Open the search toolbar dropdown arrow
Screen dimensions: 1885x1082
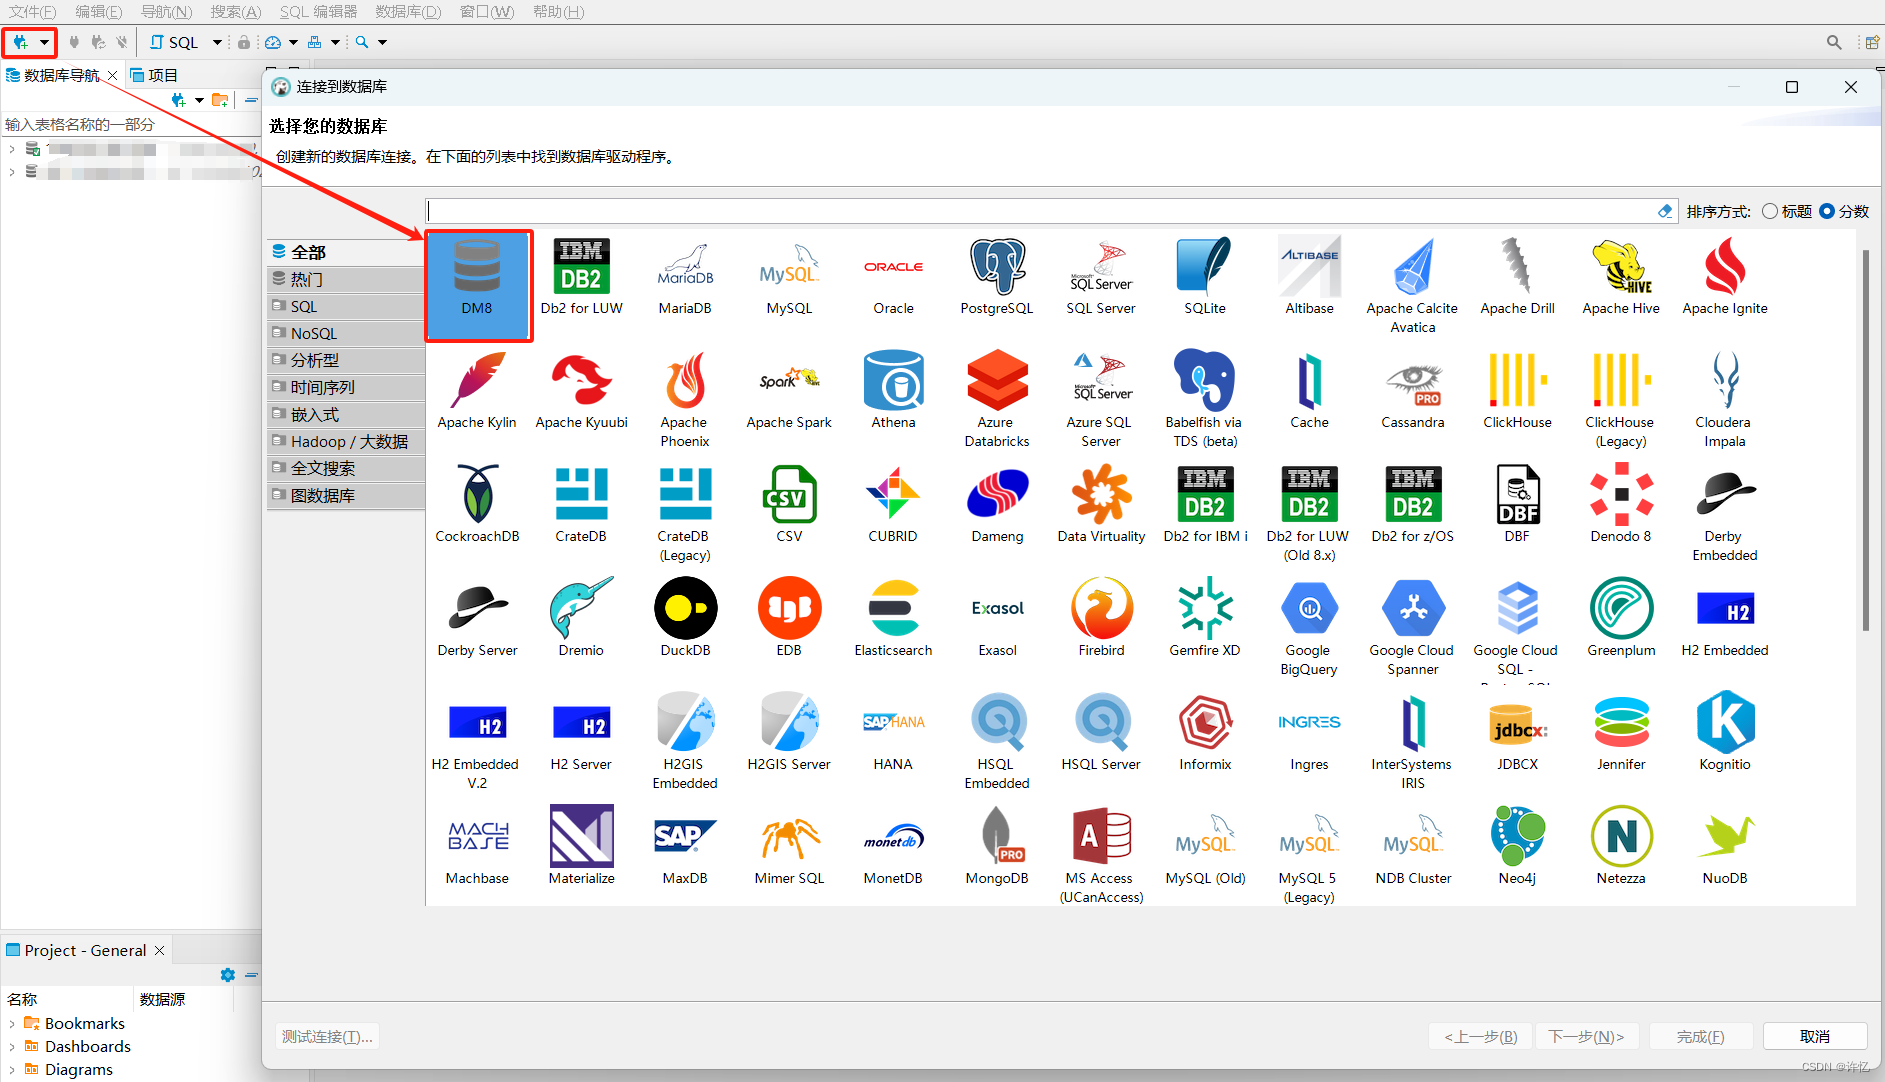pos(382,42)
